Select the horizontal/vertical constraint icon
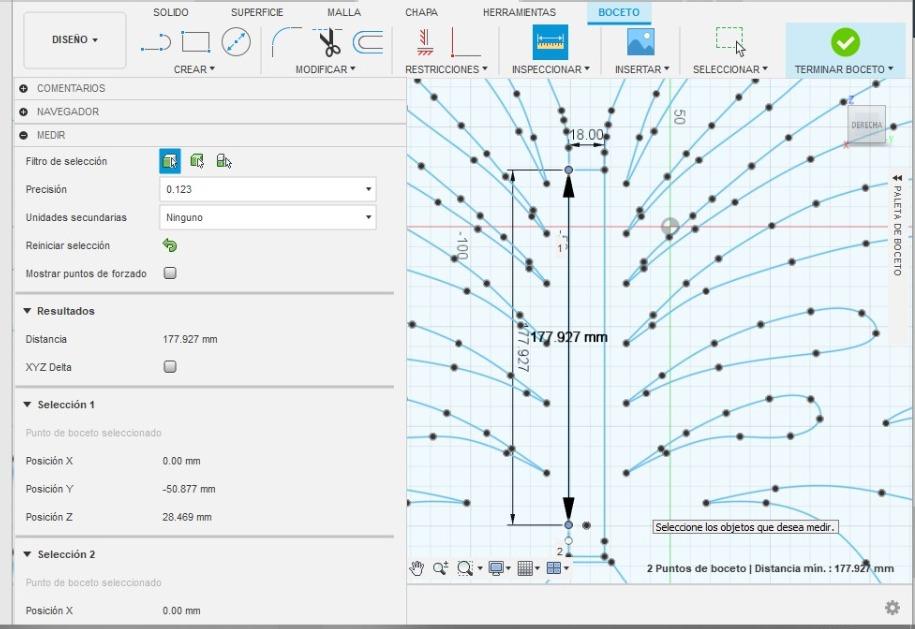 425,42
